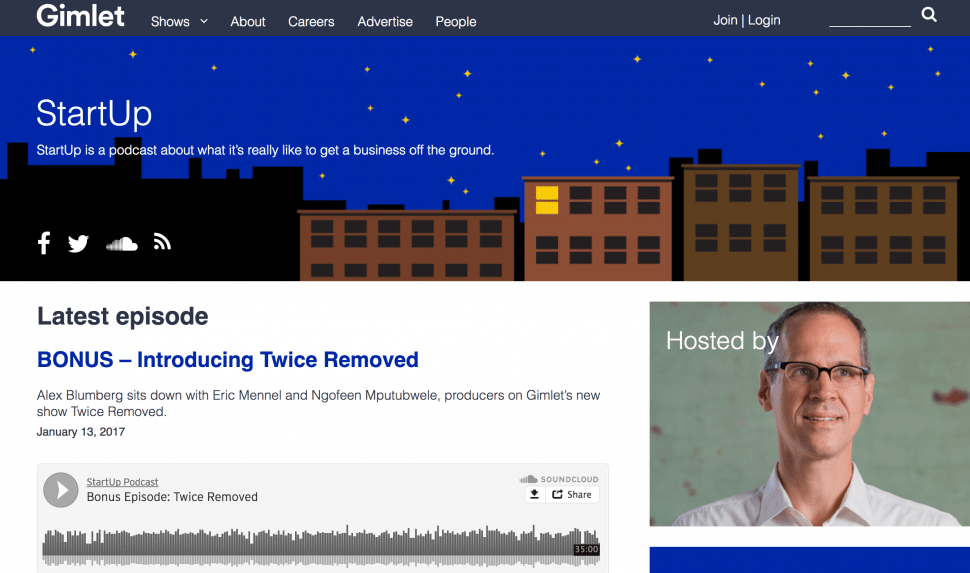The width and height of the screenshot is (970, 573).
Task: Open StartUp's SoundCloud icon
Action: (x=122, y=244)
